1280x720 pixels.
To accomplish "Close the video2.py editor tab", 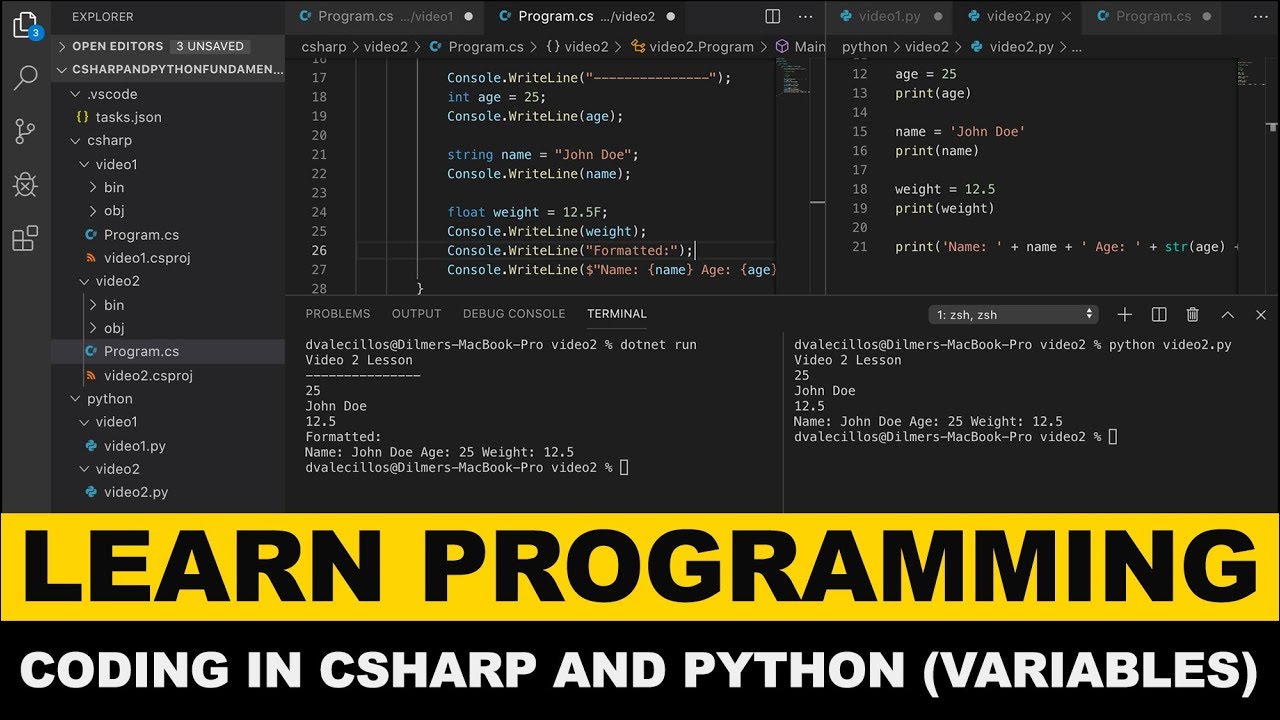I will pos(1066,16).
